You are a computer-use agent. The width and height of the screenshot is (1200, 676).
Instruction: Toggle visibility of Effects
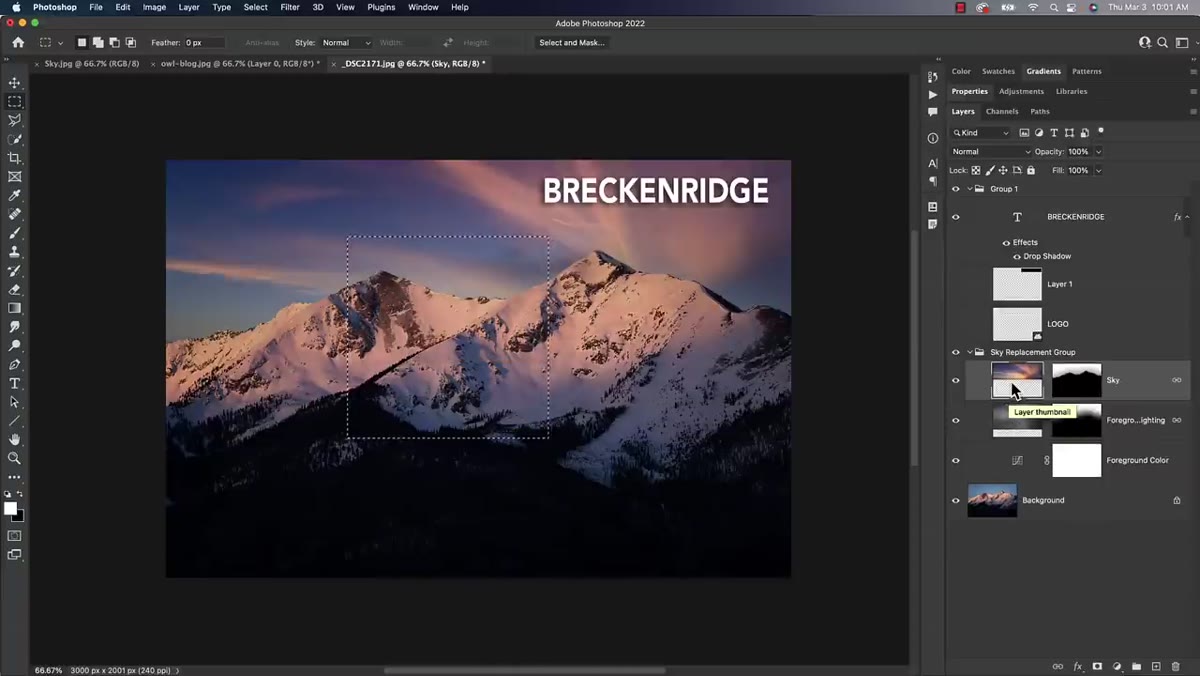(x=1006, y=243)
